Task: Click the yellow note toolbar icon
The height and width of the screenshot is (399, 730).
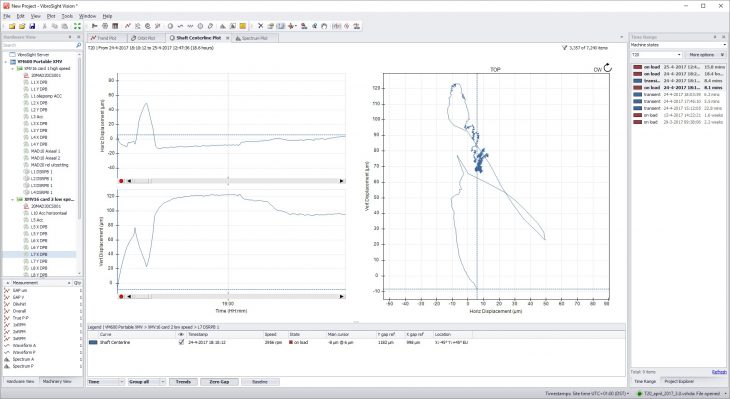Action: (243, 26)
